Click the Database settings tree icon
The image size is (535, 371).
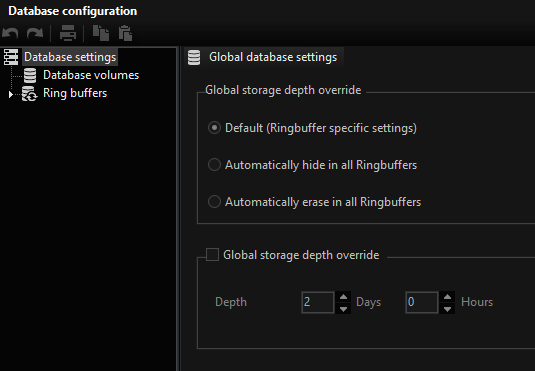click(11, 57)
